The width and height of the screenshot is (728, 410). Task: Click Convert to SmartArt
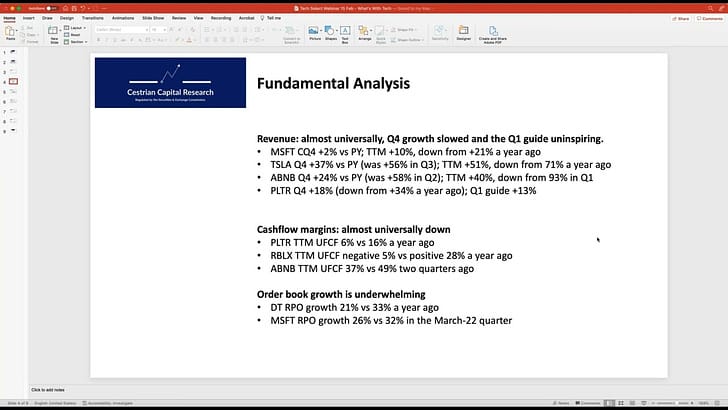[292, 35]
